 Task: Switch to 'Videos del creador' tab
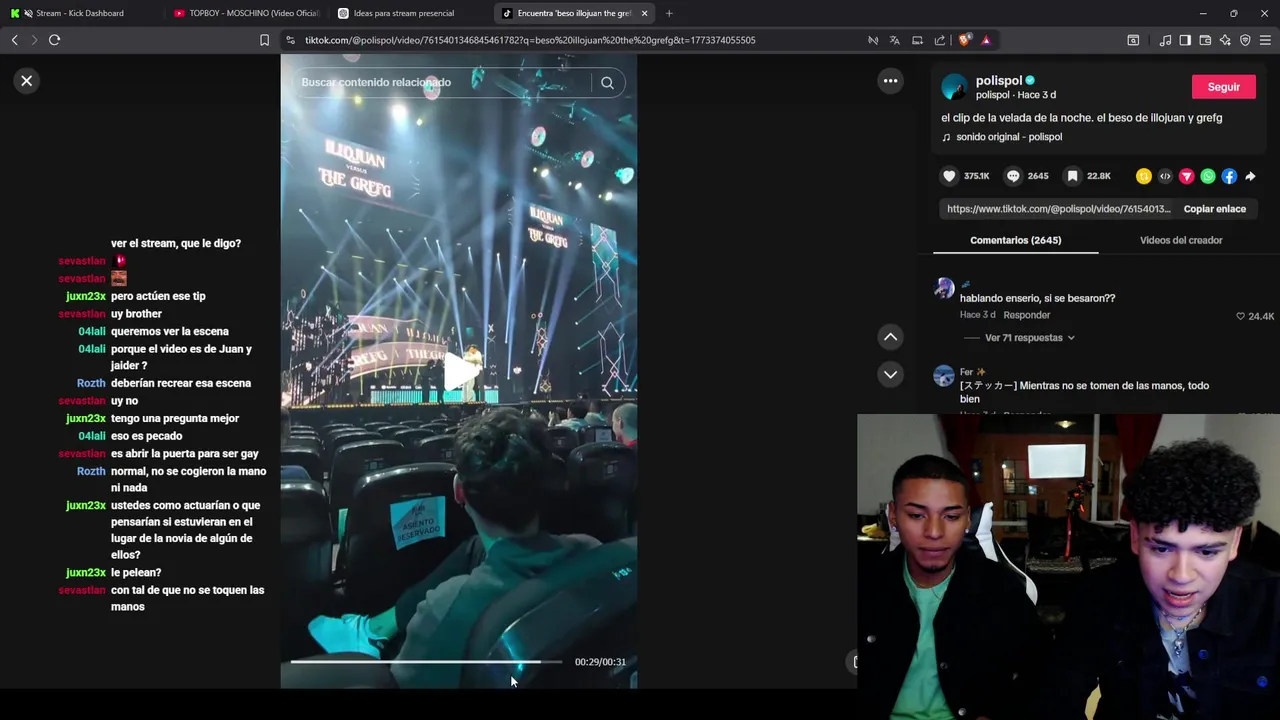pyautogui.click(x=1181, y=240)
